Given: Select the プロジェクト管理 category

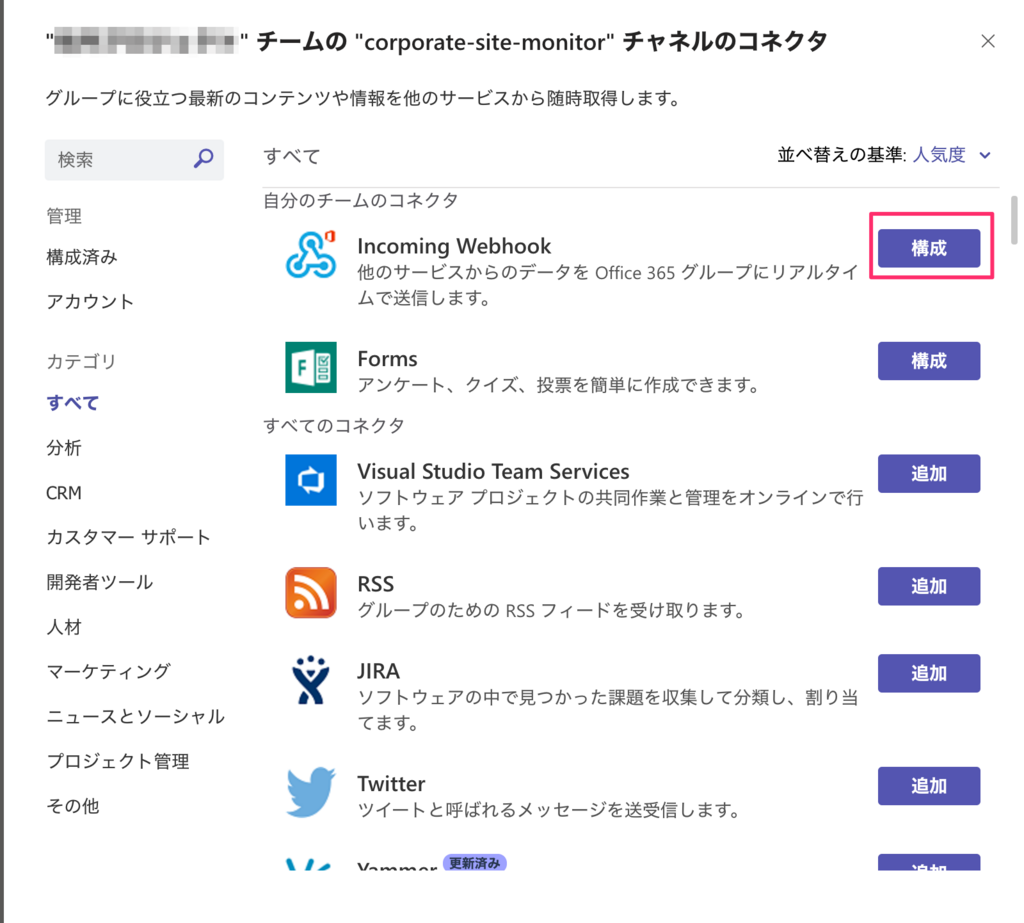Looking at the screenshot, I should coord(118,761).
